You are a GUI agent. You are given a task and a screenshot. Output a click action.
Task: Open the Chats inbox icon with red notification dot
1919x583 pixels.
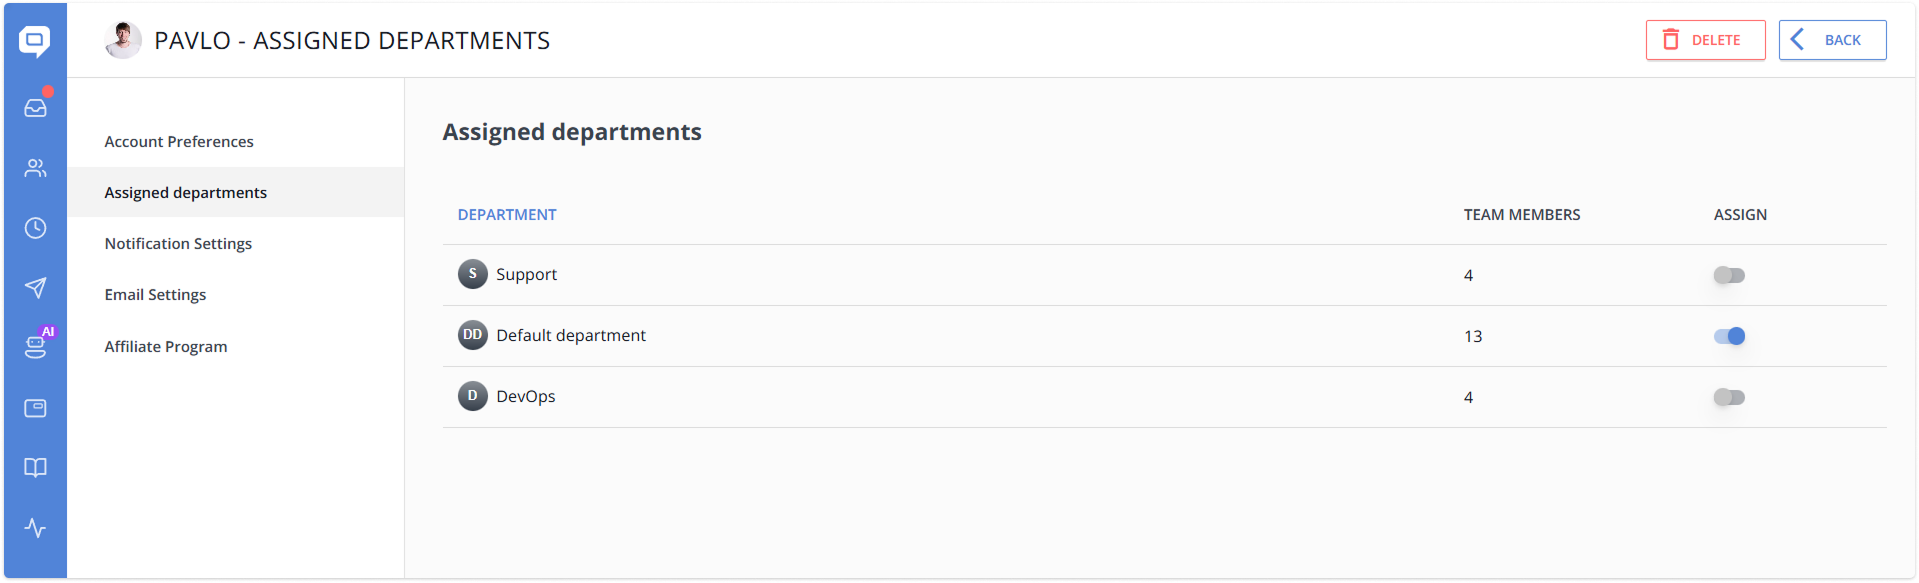click(36, 107)
